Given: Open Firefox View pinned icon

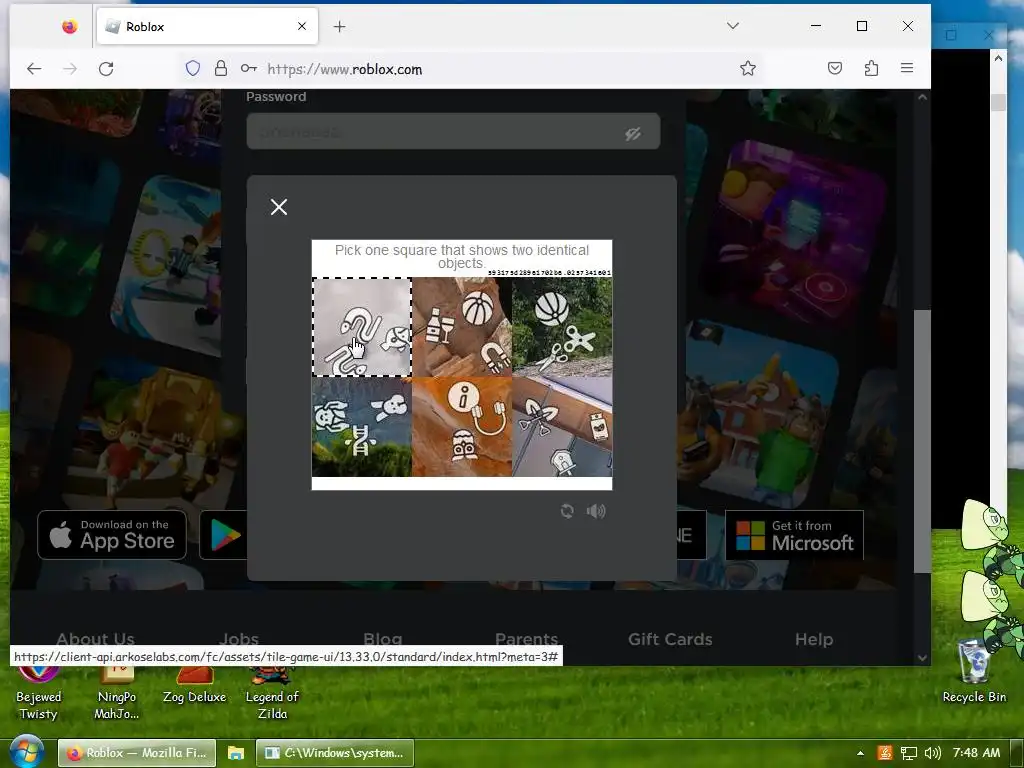Looking at the screenshot, I should (x=69, y=27).
